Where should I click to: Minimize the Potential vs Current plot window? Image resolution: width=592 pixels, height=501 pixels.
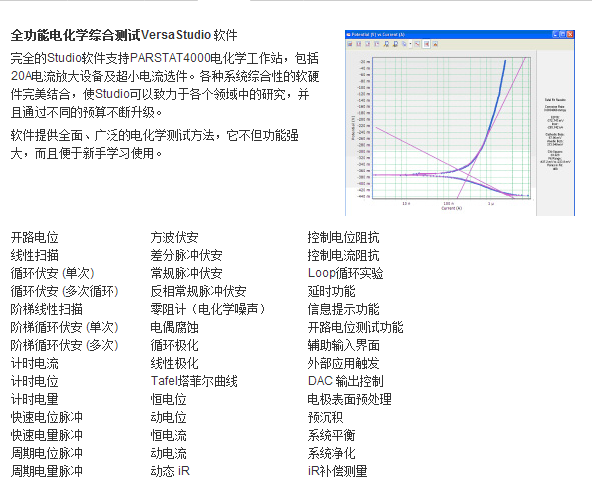555,34
